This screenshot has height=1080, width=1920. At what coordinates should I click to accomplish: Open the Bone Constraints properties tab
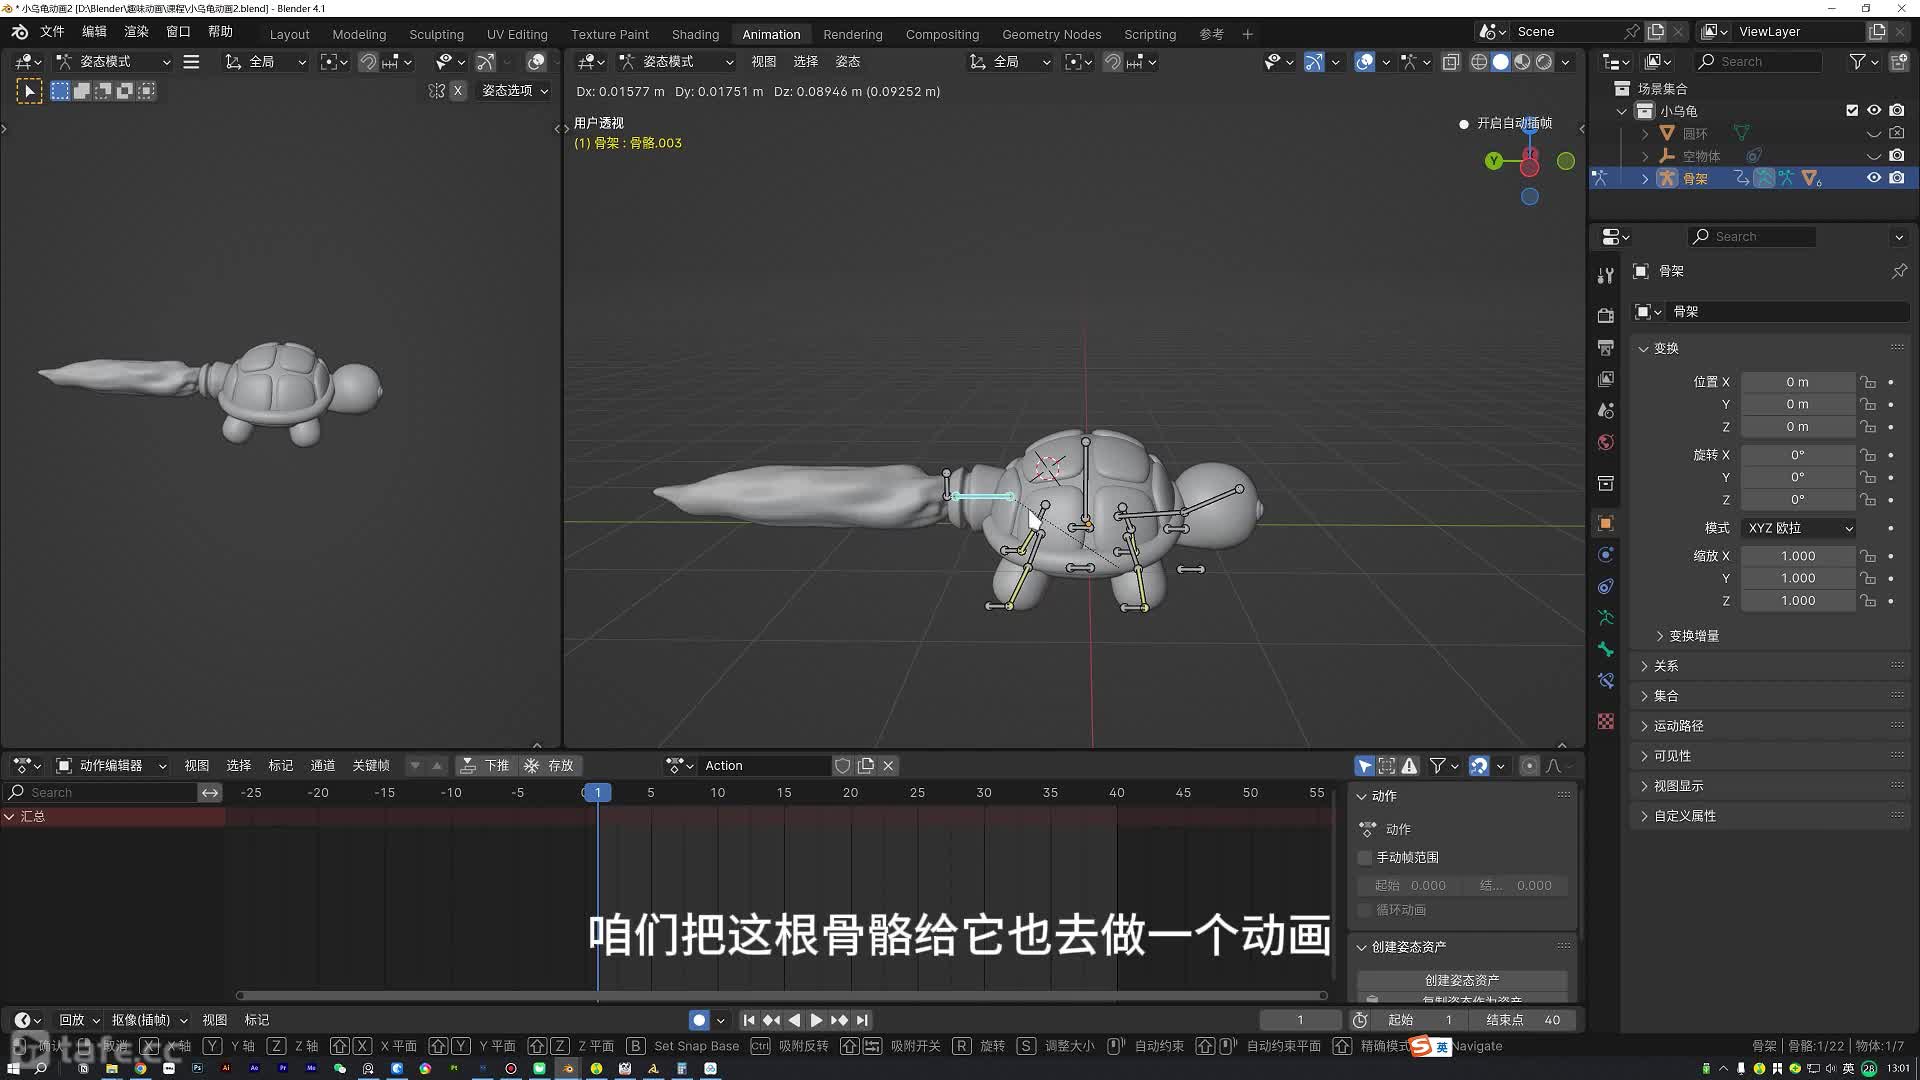click(x=1606, y=681)
